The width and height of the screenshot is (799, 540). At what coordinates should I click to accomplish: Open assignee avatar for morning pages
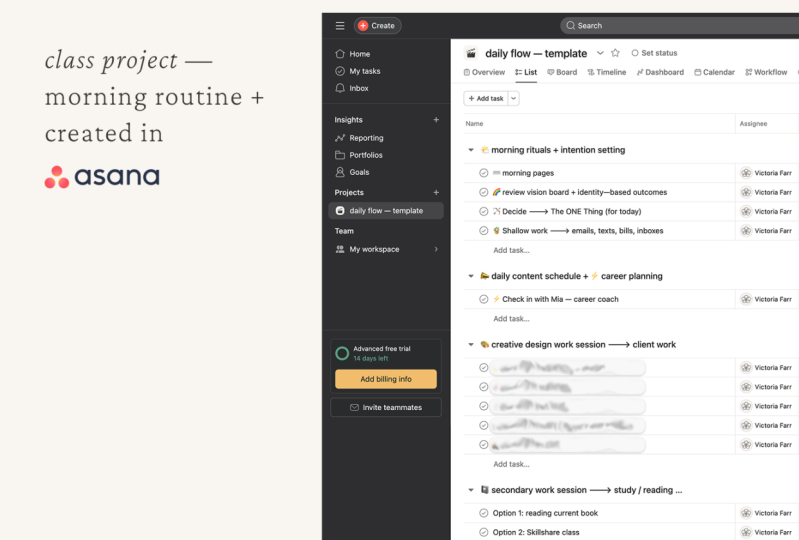(x=746, y=173)
